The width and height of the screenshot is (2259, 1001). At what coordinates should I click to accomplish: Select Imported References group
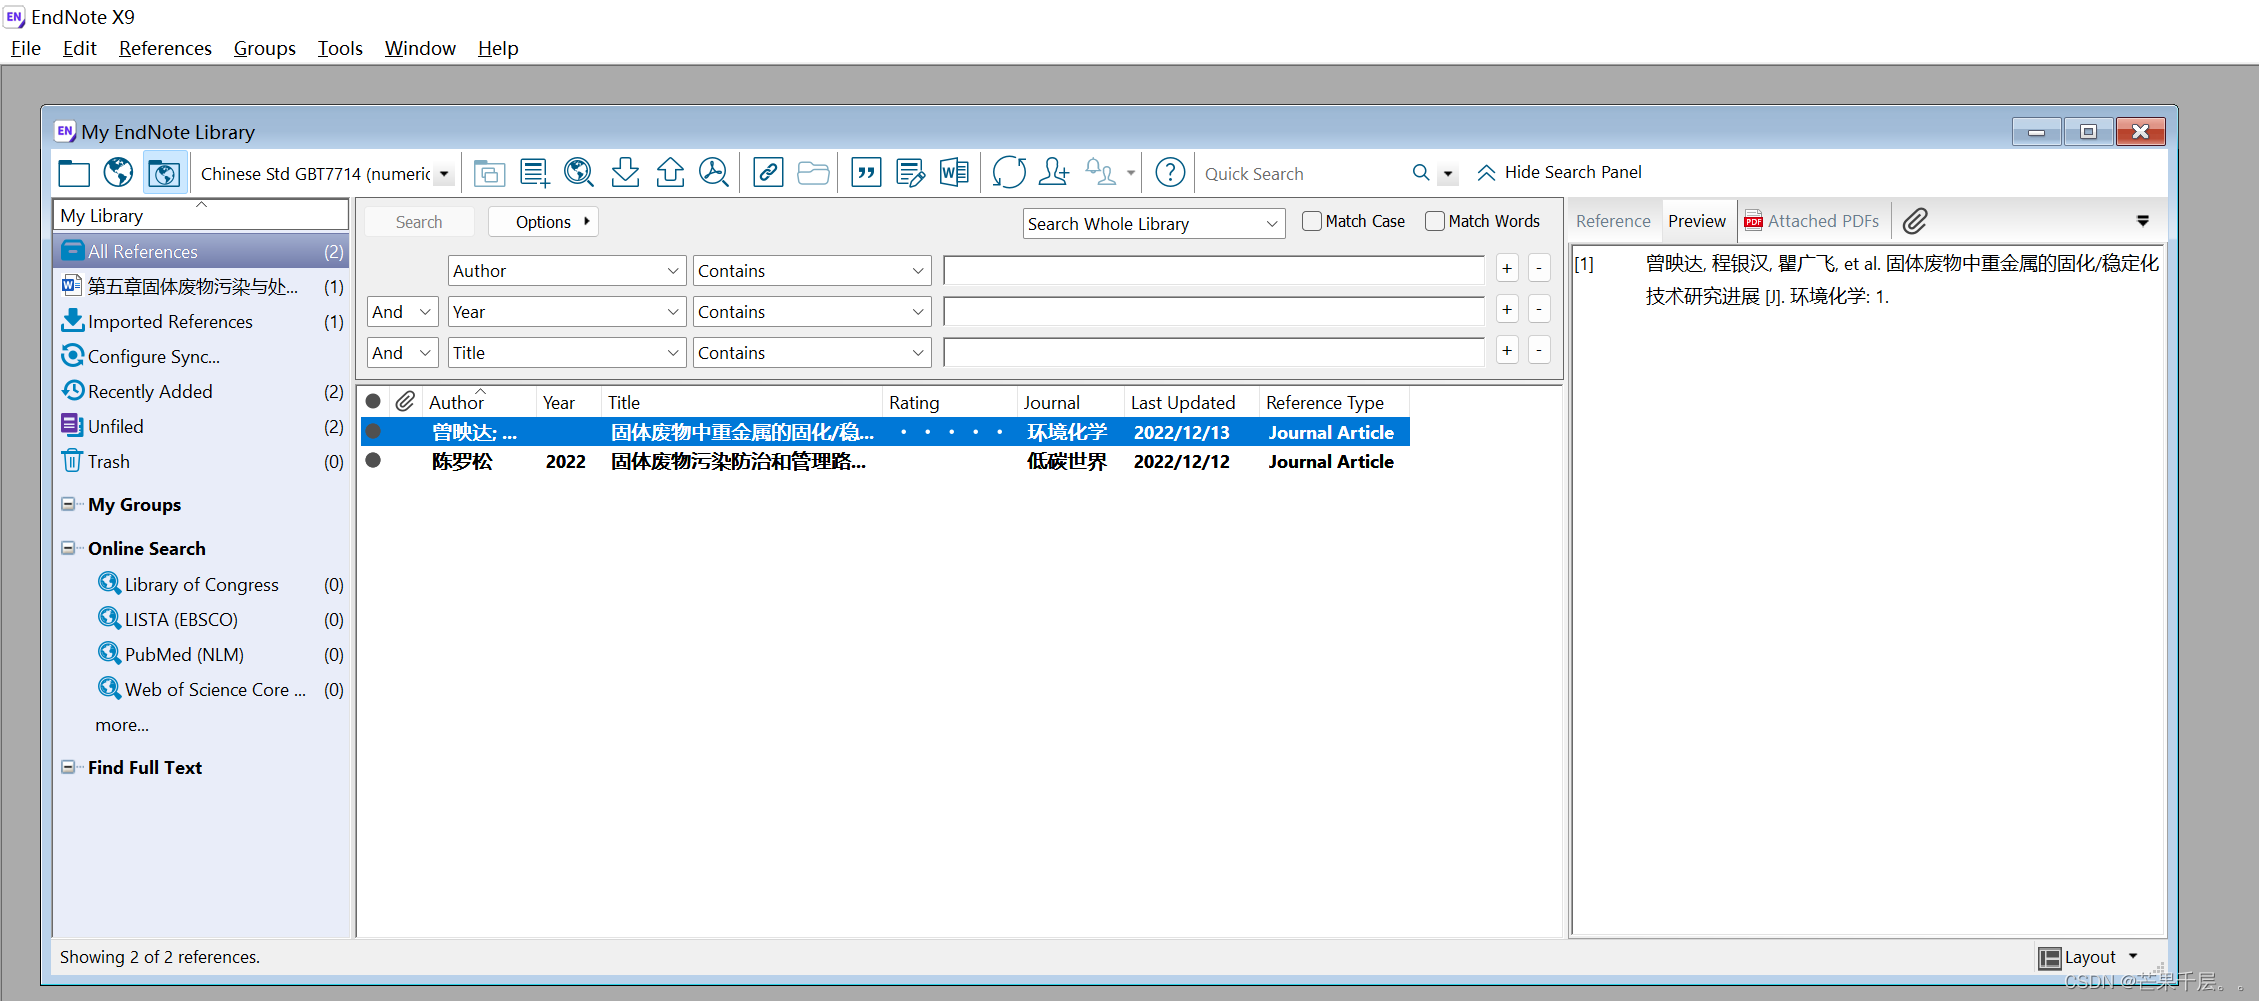click(x=201, y=321)
